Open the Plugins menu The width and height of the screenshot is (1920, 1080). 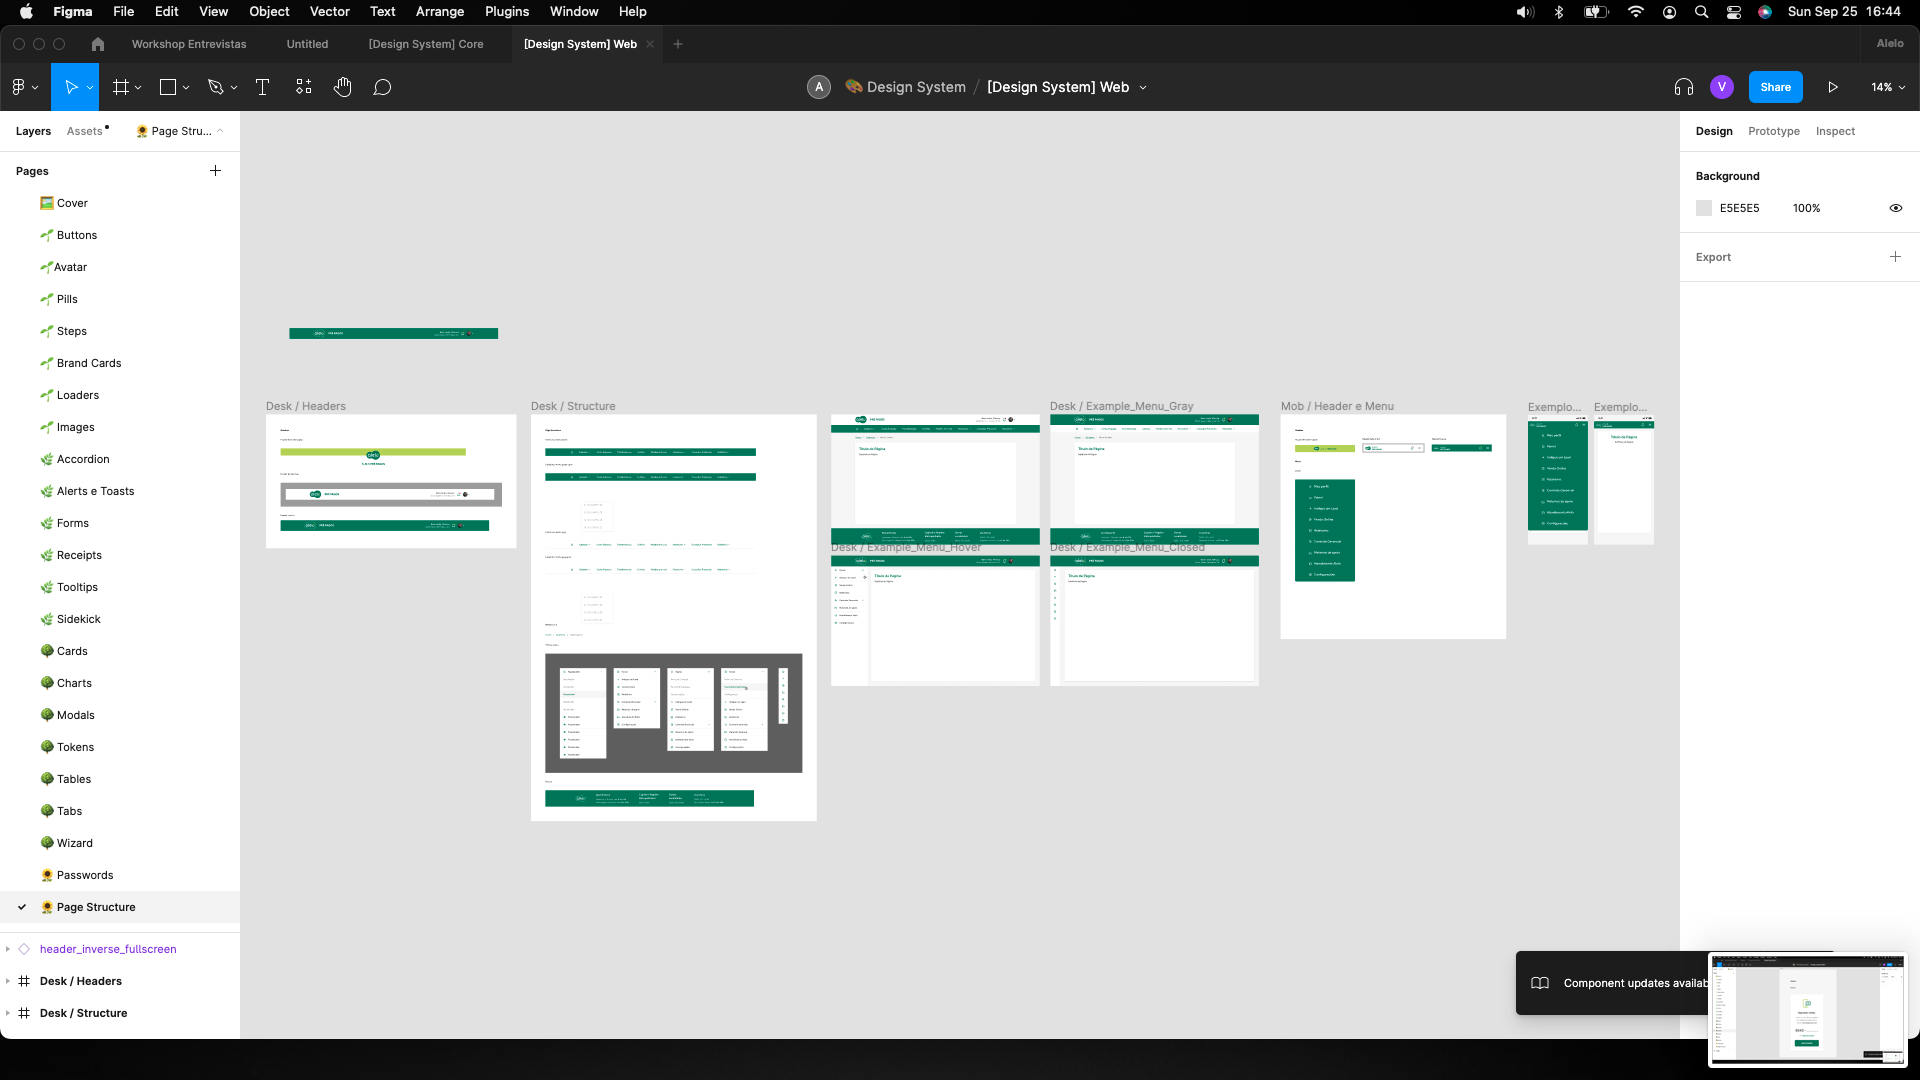tap(506, 12)
